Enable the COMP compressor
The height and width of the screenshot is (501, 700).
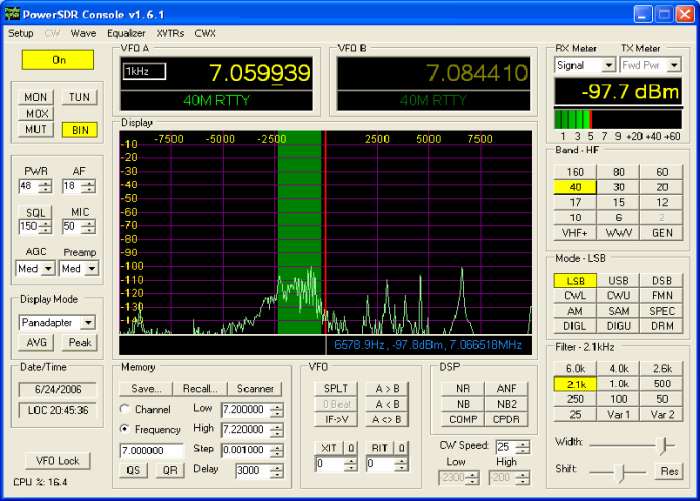pos(462,419)
